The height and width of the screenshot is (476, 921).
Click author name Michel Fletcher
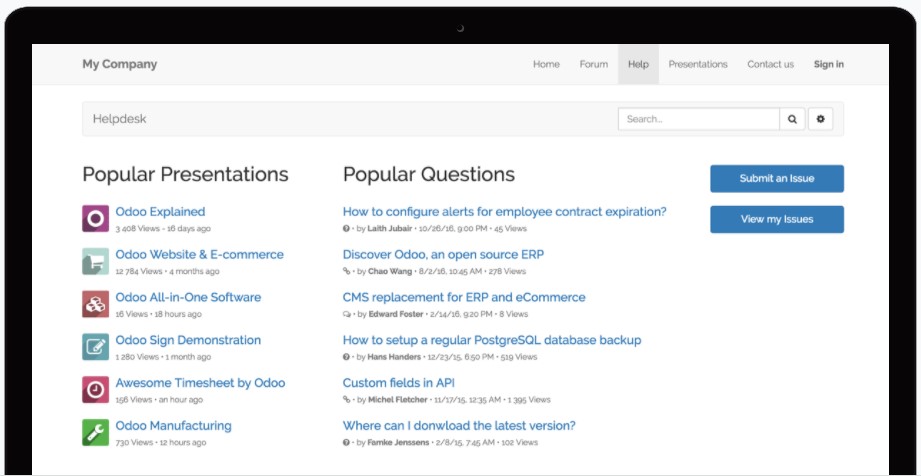tap(398, 400)
